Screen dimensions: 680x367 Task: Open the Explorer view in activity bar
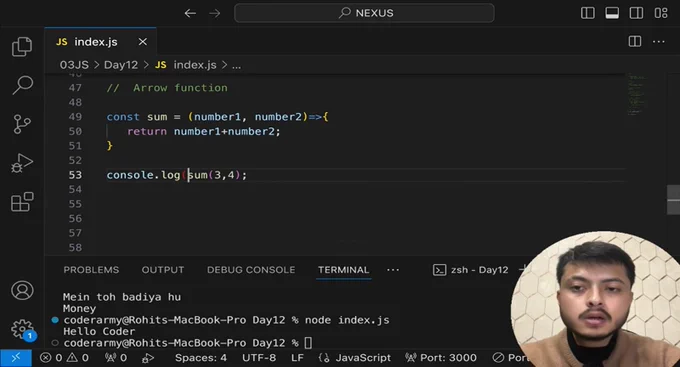22,46
